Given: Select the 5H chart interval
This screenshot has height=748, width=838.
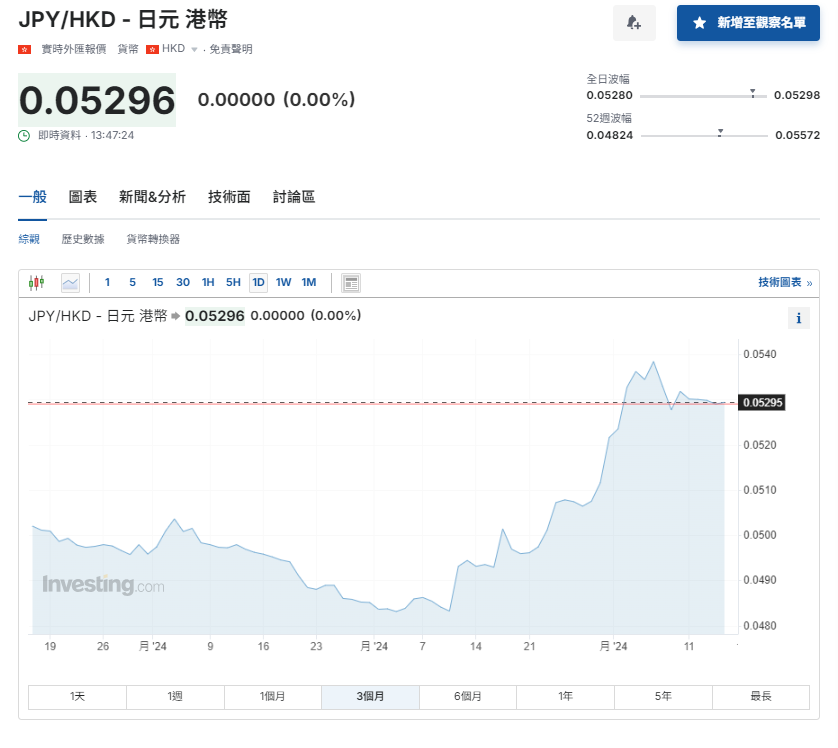Looking at the screenshot, I should click(x=233, y=282).
